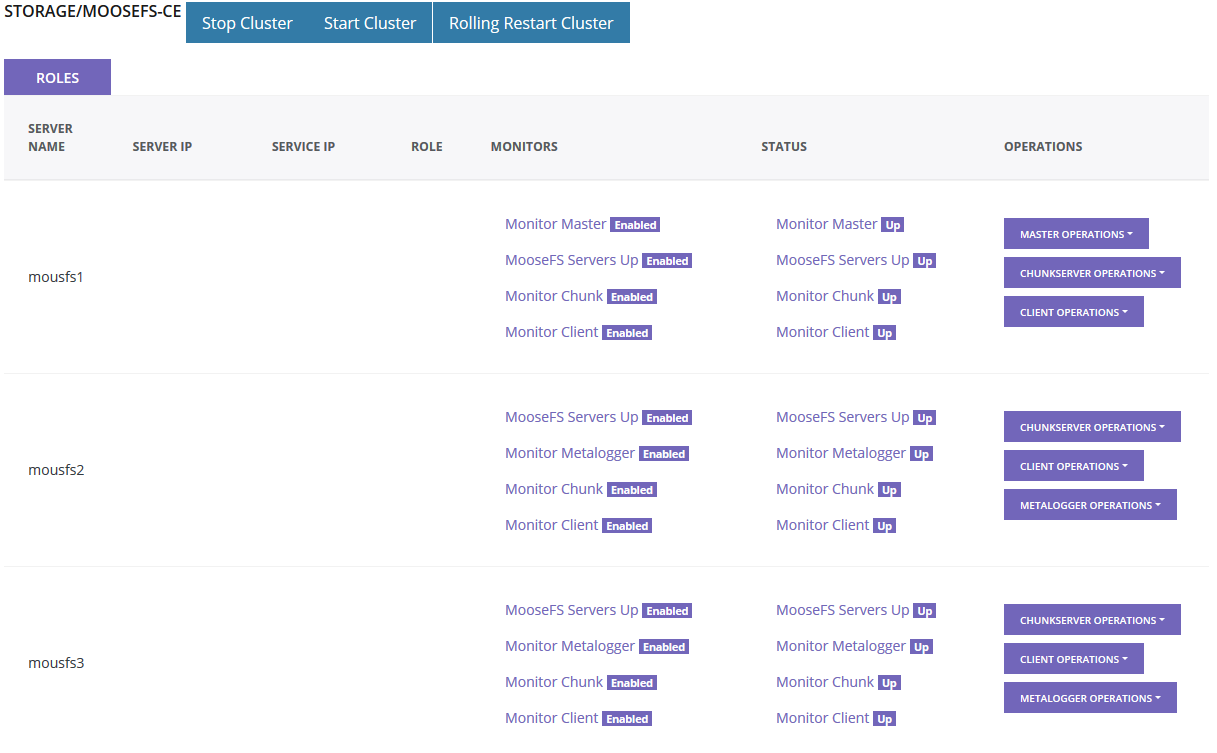This screenshot has height=753, width=1217.
Task: Click Enabled badge beside mousfs3 Monitor Client
Action: click(627, 719)
